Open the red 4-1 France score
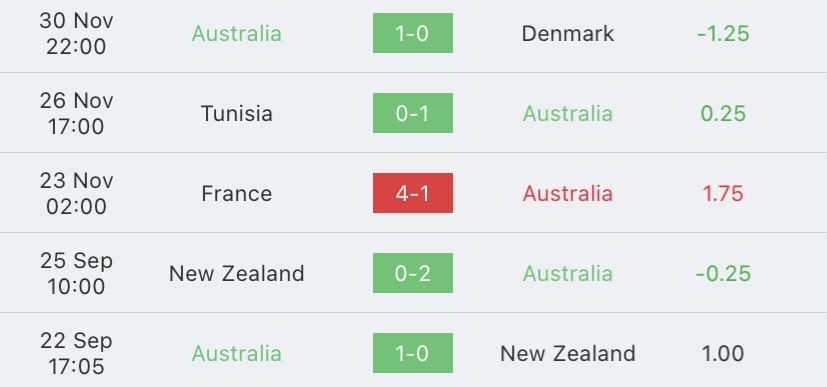Screen dimensions: 827x387 point(412,193)
